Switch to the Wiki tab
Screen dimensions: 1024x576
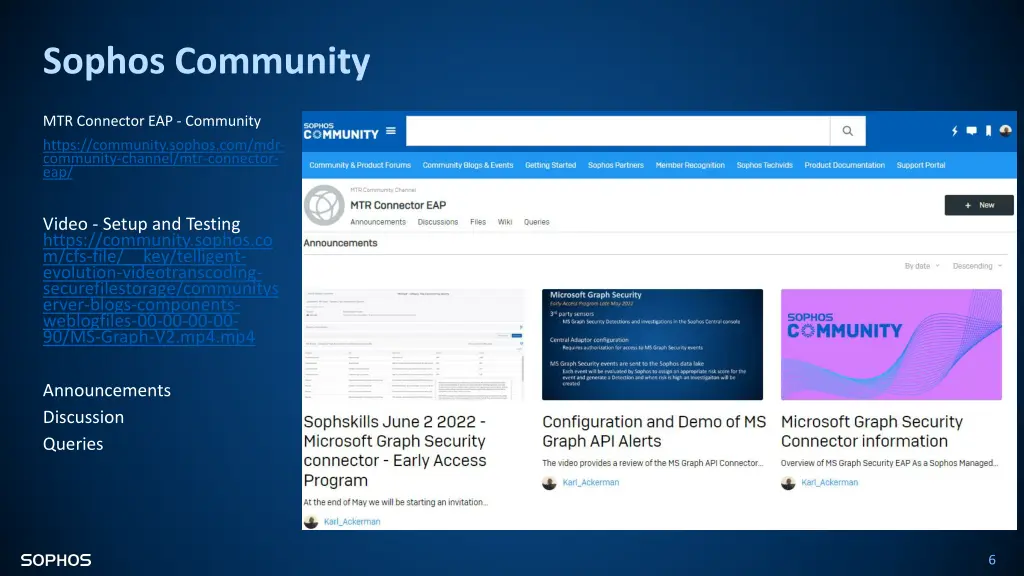505,222
